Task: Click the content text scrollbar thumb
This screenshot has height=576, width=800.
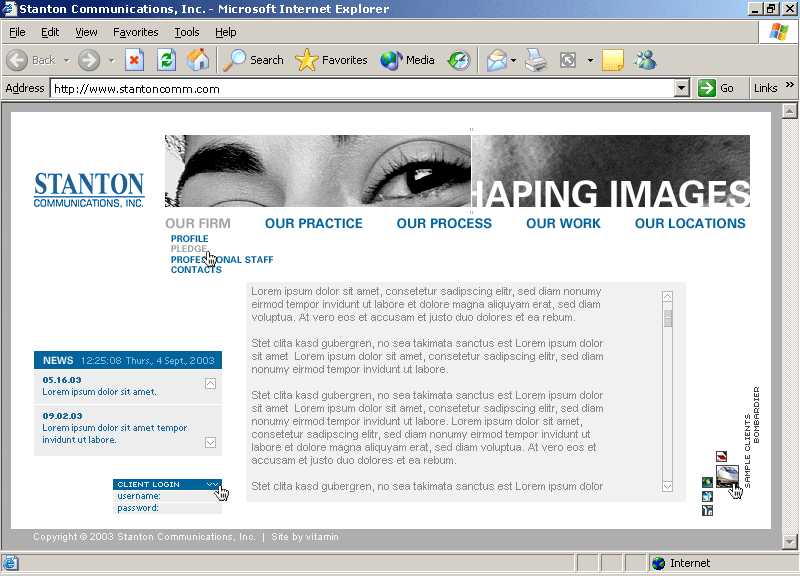Action: 668,318
